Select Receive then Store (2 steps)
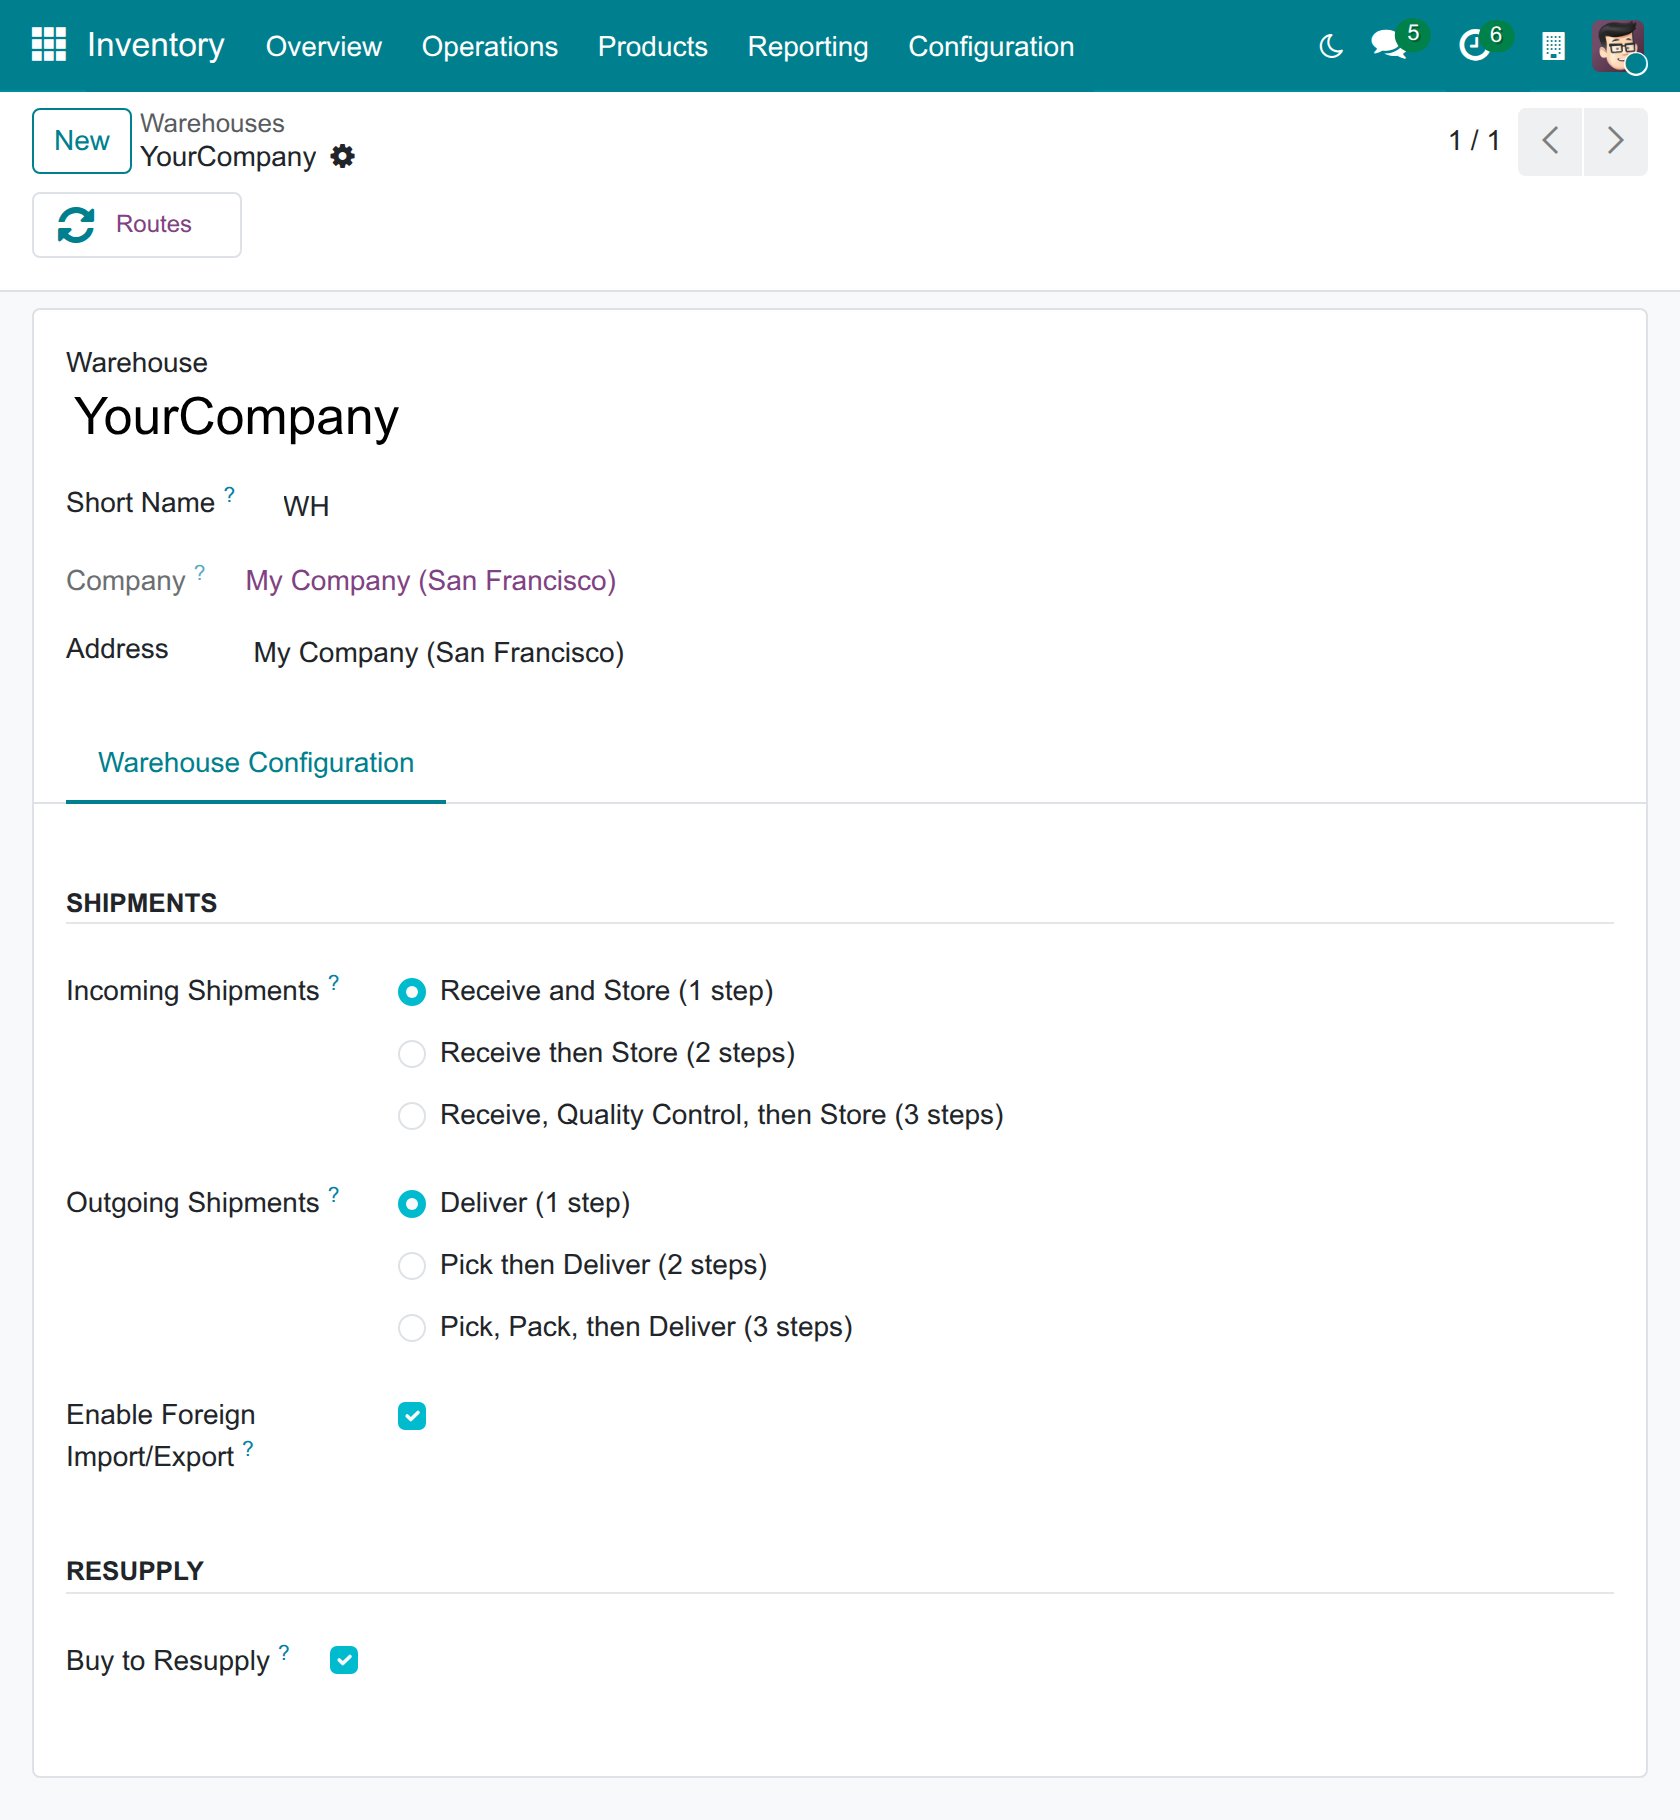 tap(412, 1054)
